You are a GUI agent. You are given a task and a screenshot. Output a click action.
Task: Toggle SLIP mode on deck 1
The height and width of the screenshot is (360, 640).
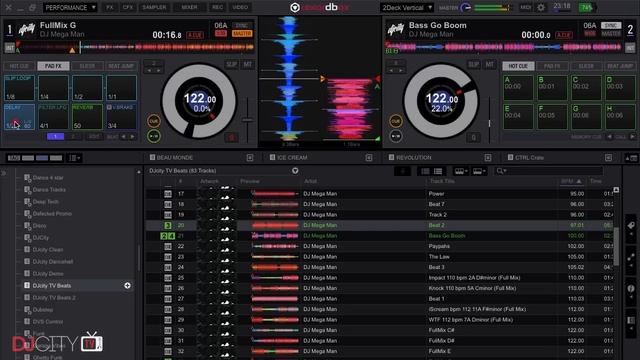coord(231,64)
